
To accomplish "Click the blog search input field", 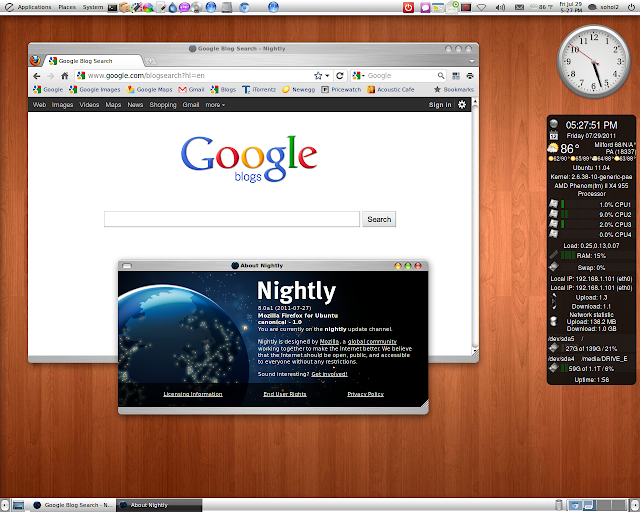I will point(232,219).
